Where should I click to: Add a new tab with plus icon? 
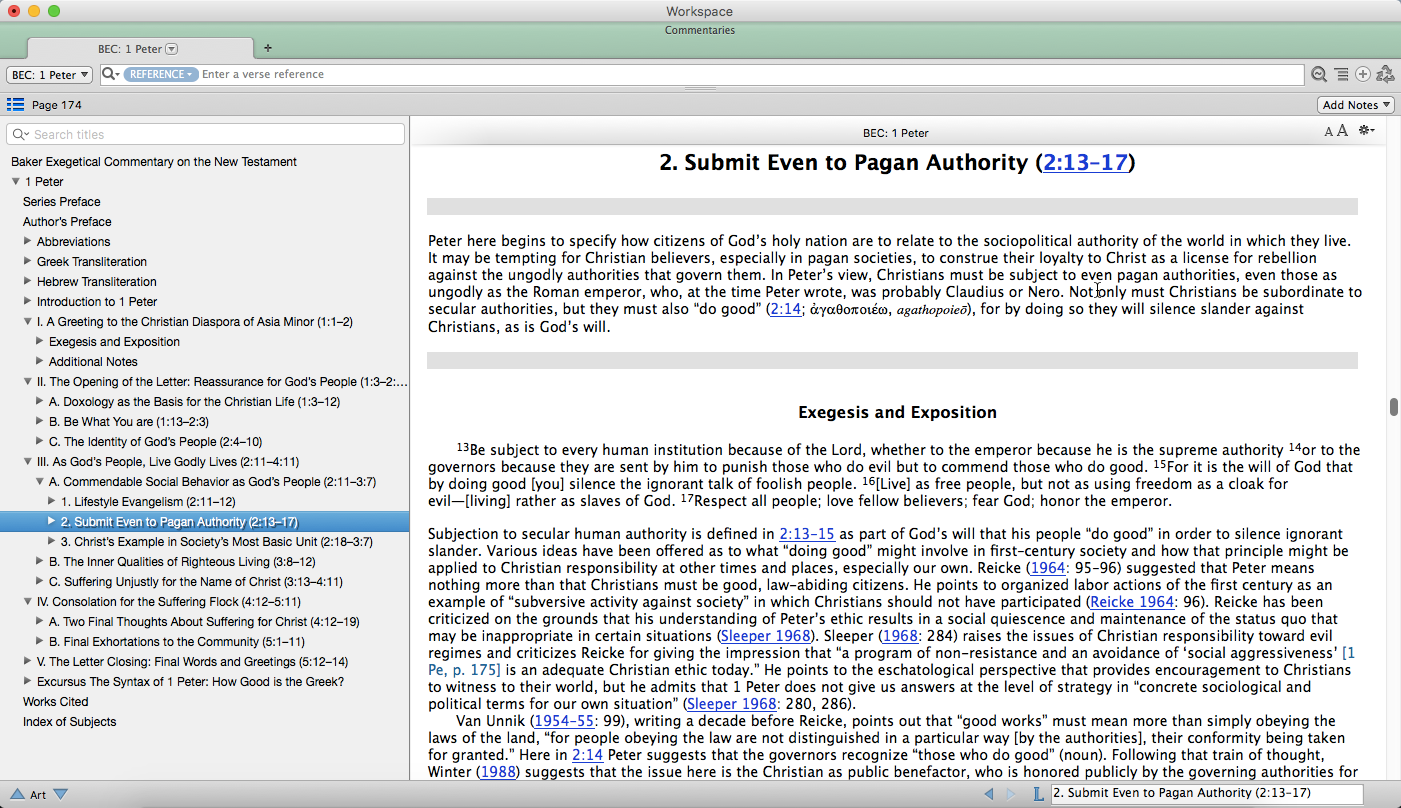(267, 48)
